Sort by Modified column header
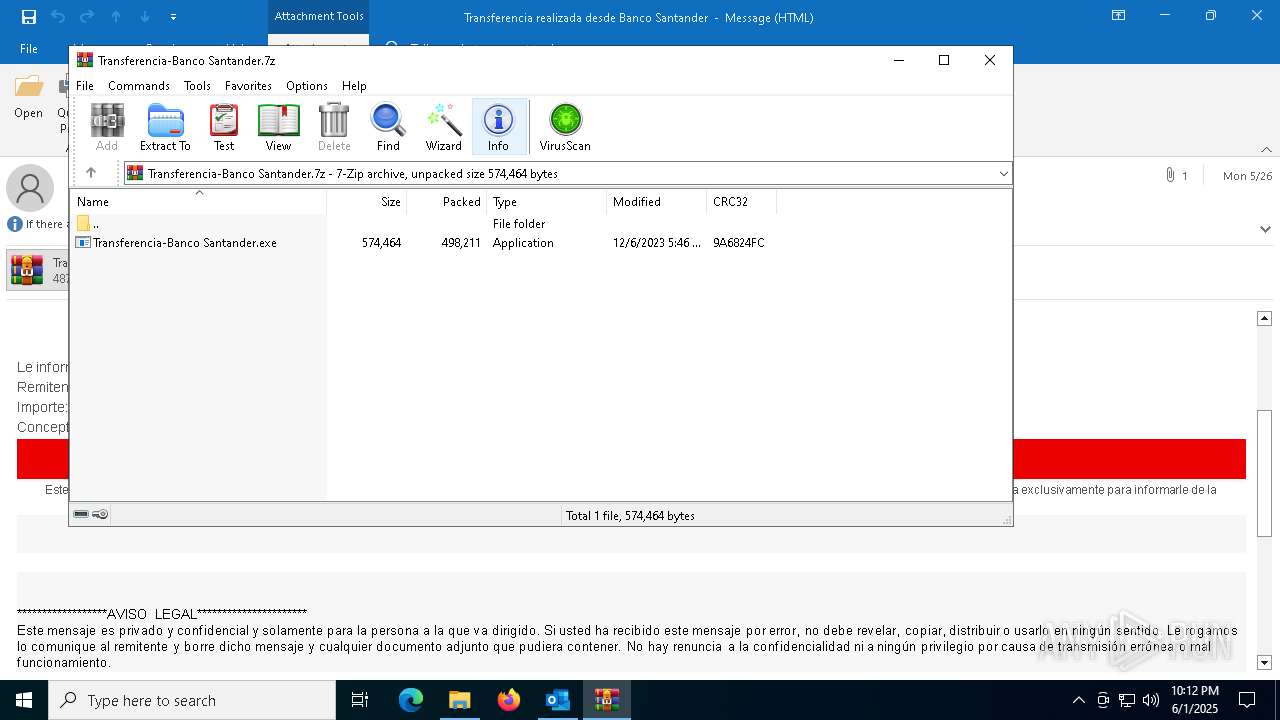The height and width of the screenshot is (720, 1280). coord(657,202)
